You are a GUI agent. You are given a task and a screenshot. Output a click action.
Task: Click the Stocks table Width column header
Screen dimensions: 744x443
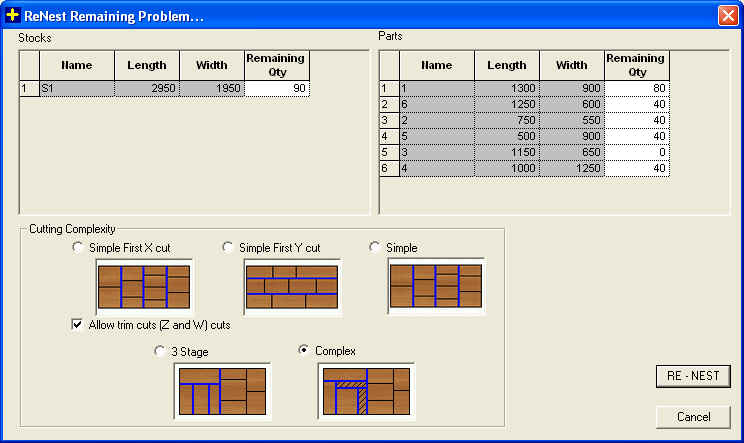click(x=212, y=66)
